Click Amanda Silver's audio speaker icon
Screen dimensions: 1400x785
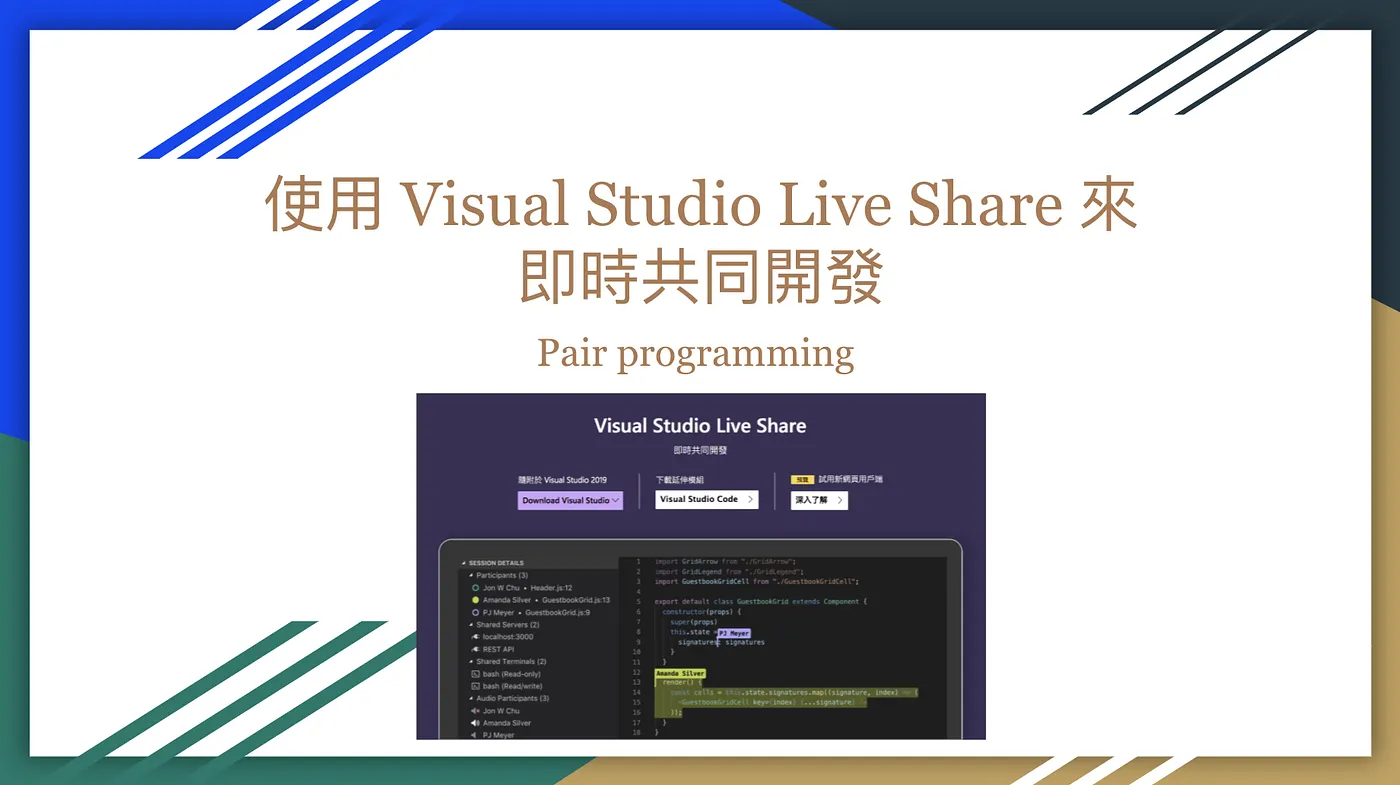[475, 723]
